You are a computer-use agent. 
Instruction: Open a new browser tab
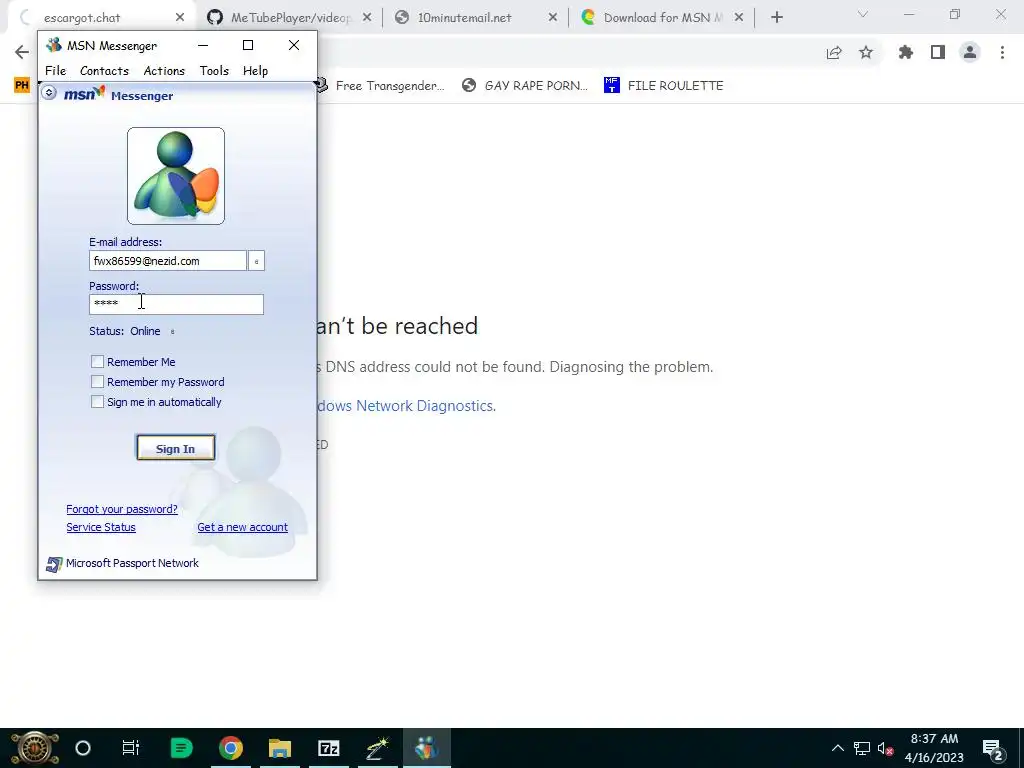coord(776,18)
